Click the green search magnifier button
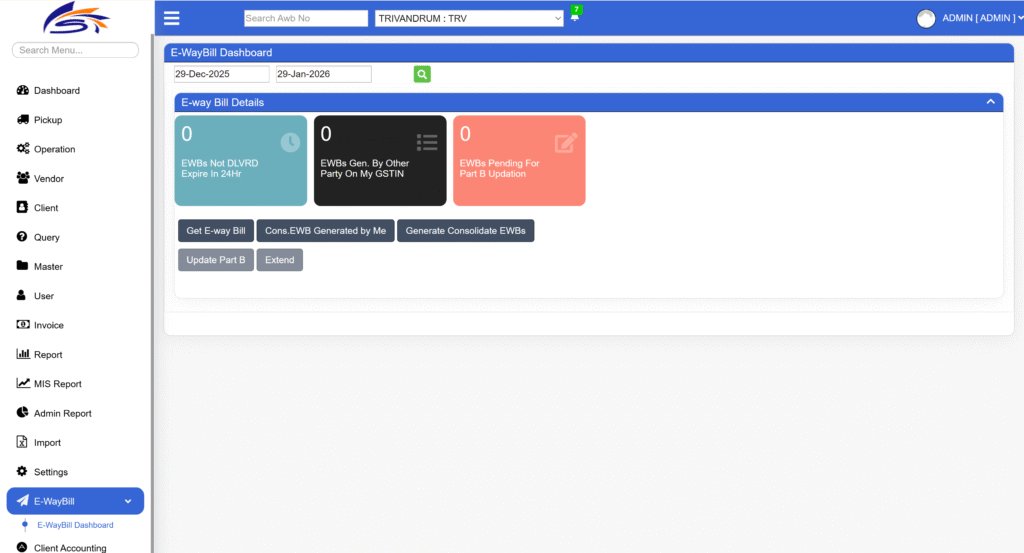Screen dimensions: 1024x553 422,74
